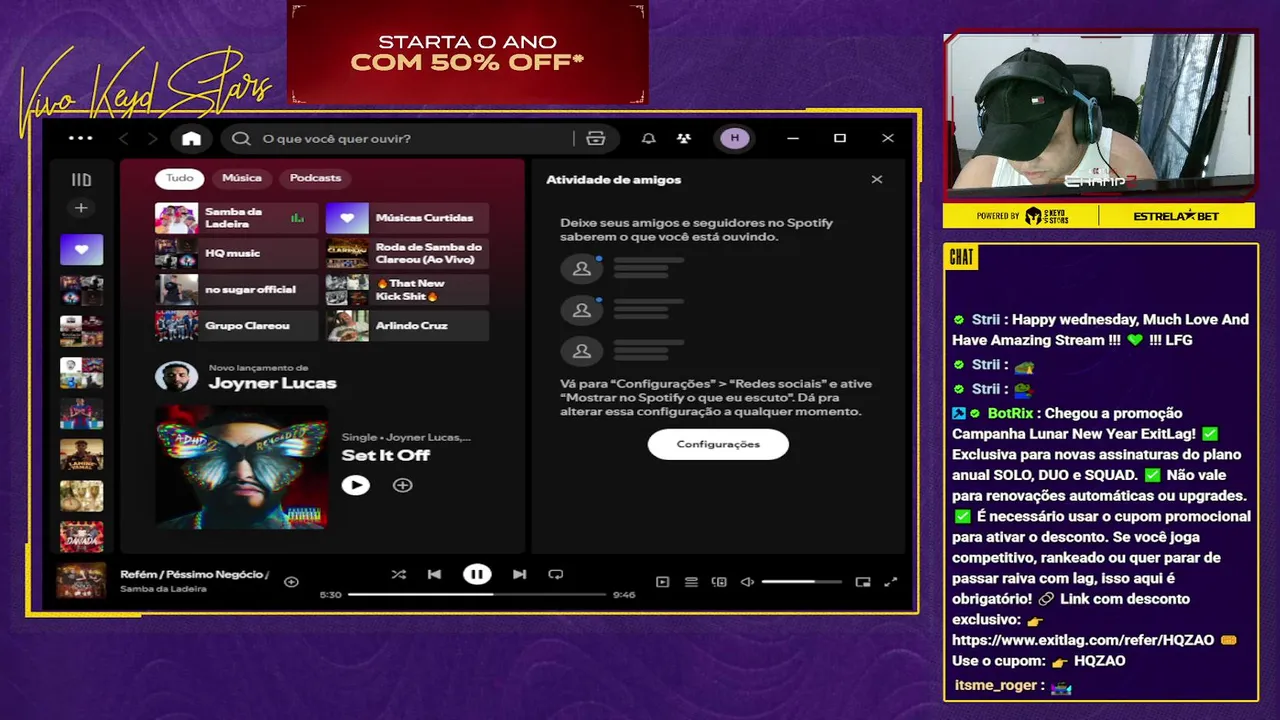Open the sidebar playlist thumbnail below the Liked Songs heart

81,290
